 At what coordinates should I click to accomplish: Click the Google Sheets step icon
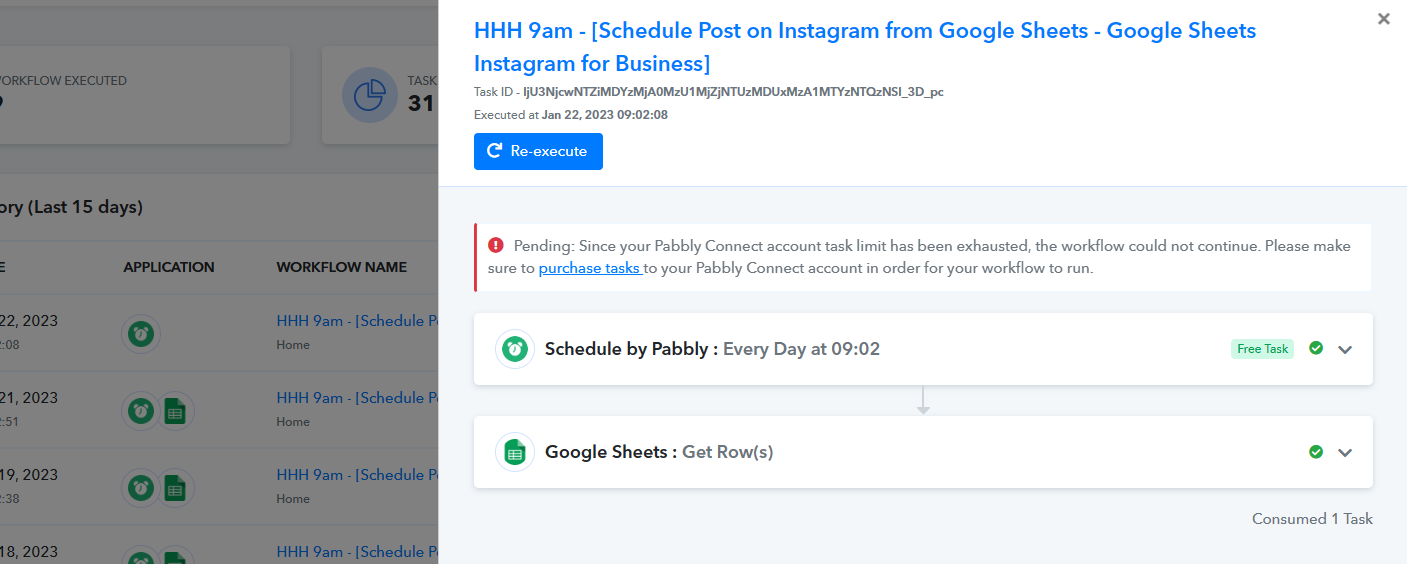tap(515, 452)
